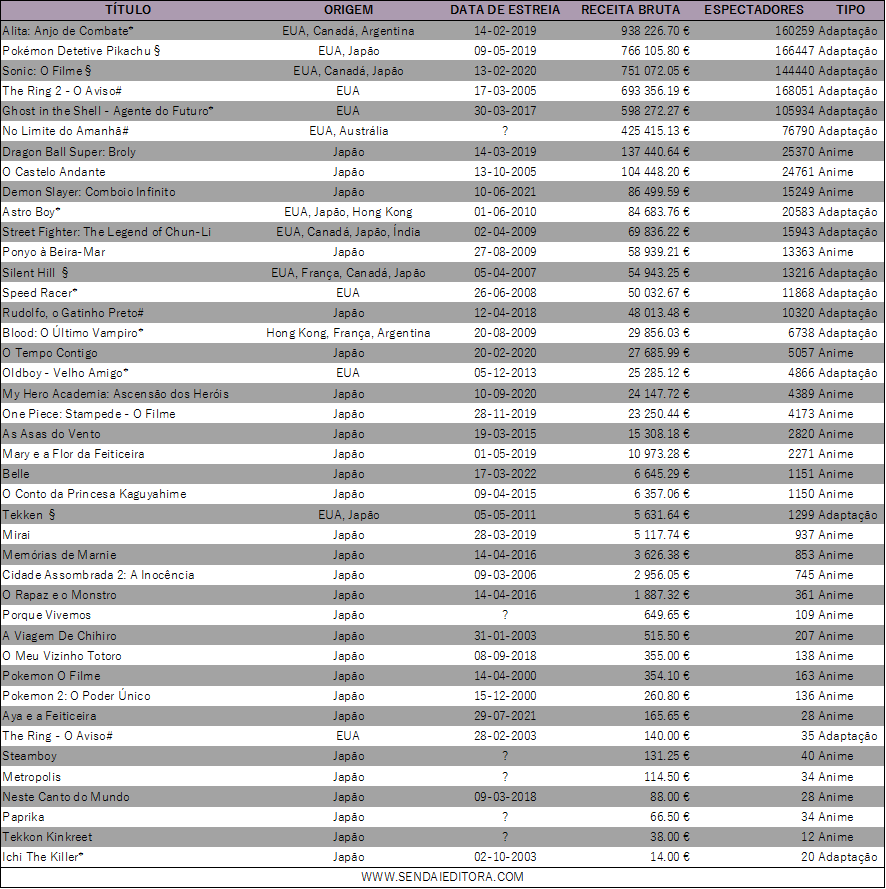Select the title 'Blood: O Último Vampiro'
Screen dimensions: 886x889
click(x=73, y=333)
